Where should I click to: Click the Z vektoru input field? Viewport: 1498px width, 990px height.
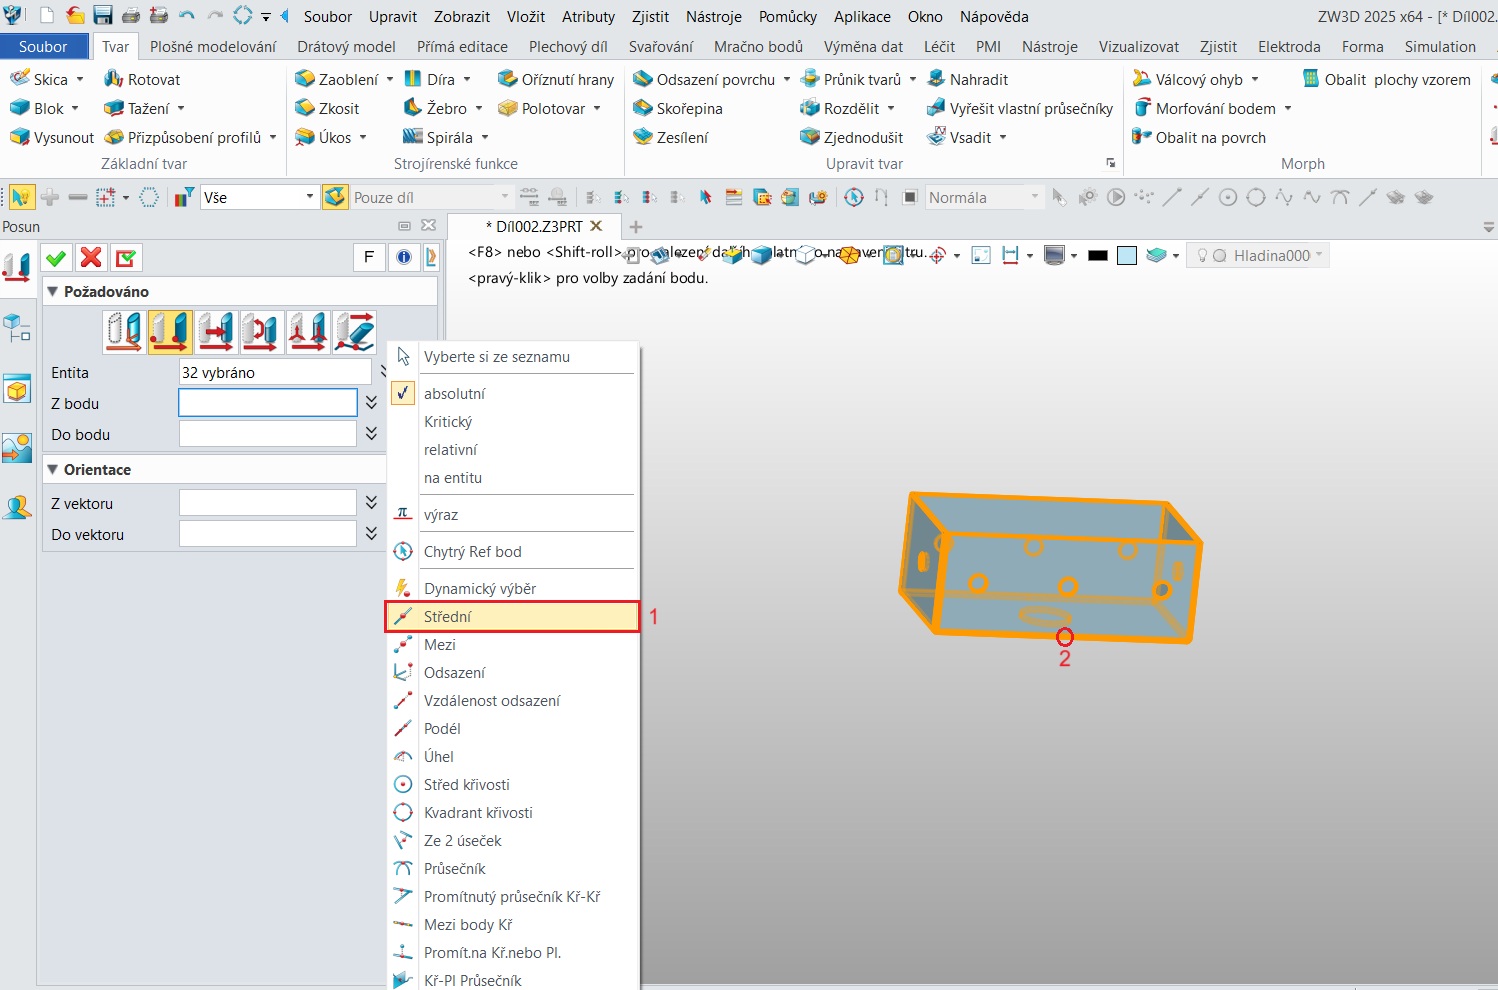point(268,502)
